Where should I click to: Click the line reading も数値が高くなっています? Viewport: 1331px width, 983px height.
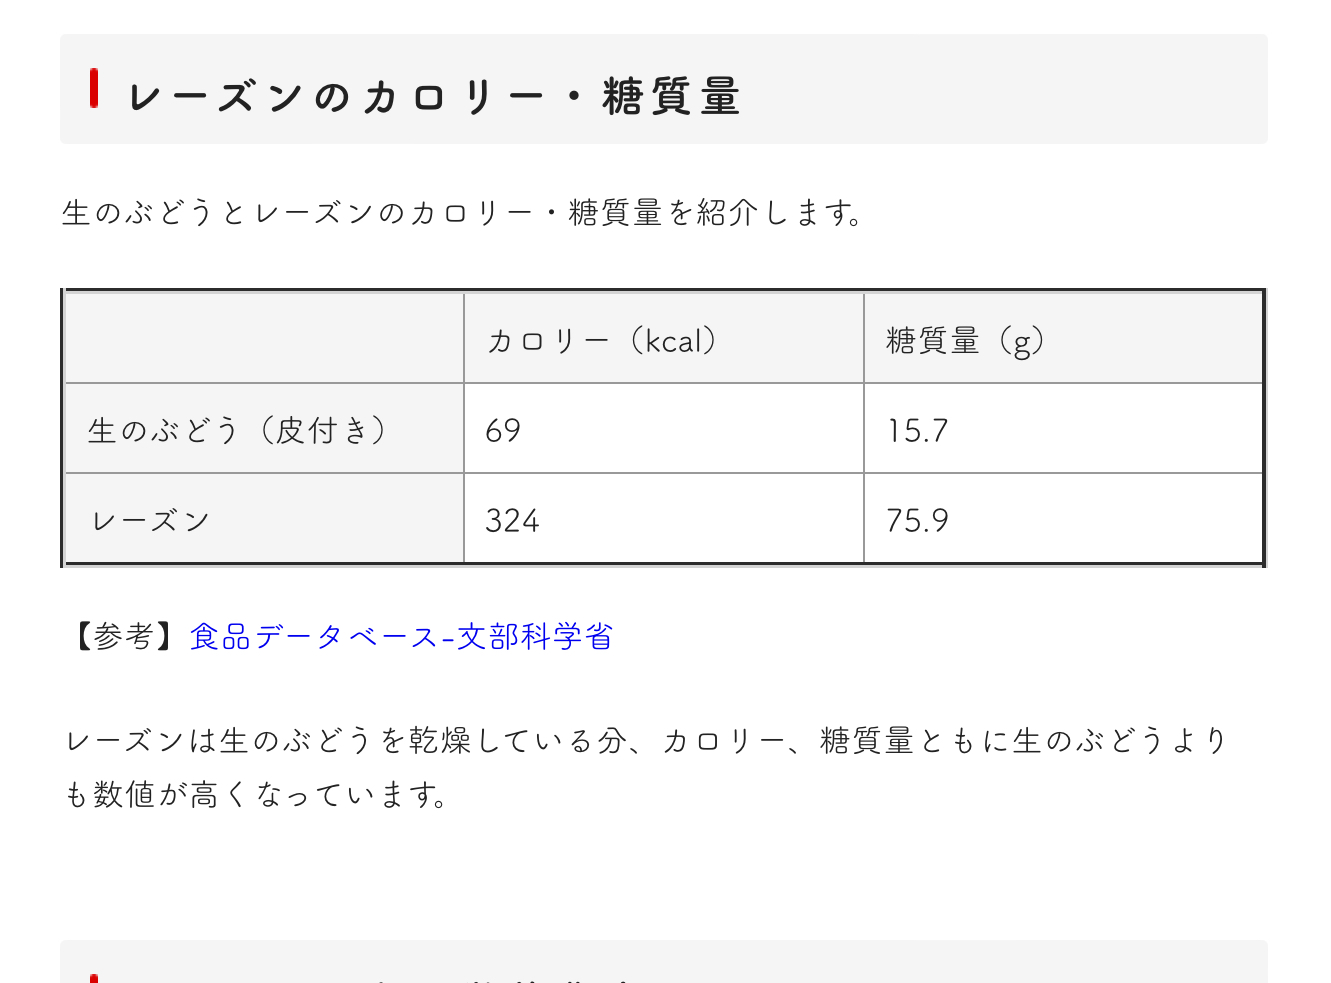coord(256,795)
